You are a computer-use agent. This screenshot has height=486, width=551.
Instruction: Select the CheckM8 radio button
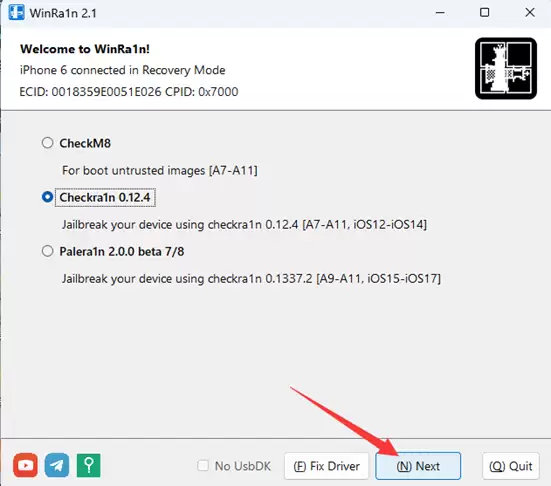(47, 143)
